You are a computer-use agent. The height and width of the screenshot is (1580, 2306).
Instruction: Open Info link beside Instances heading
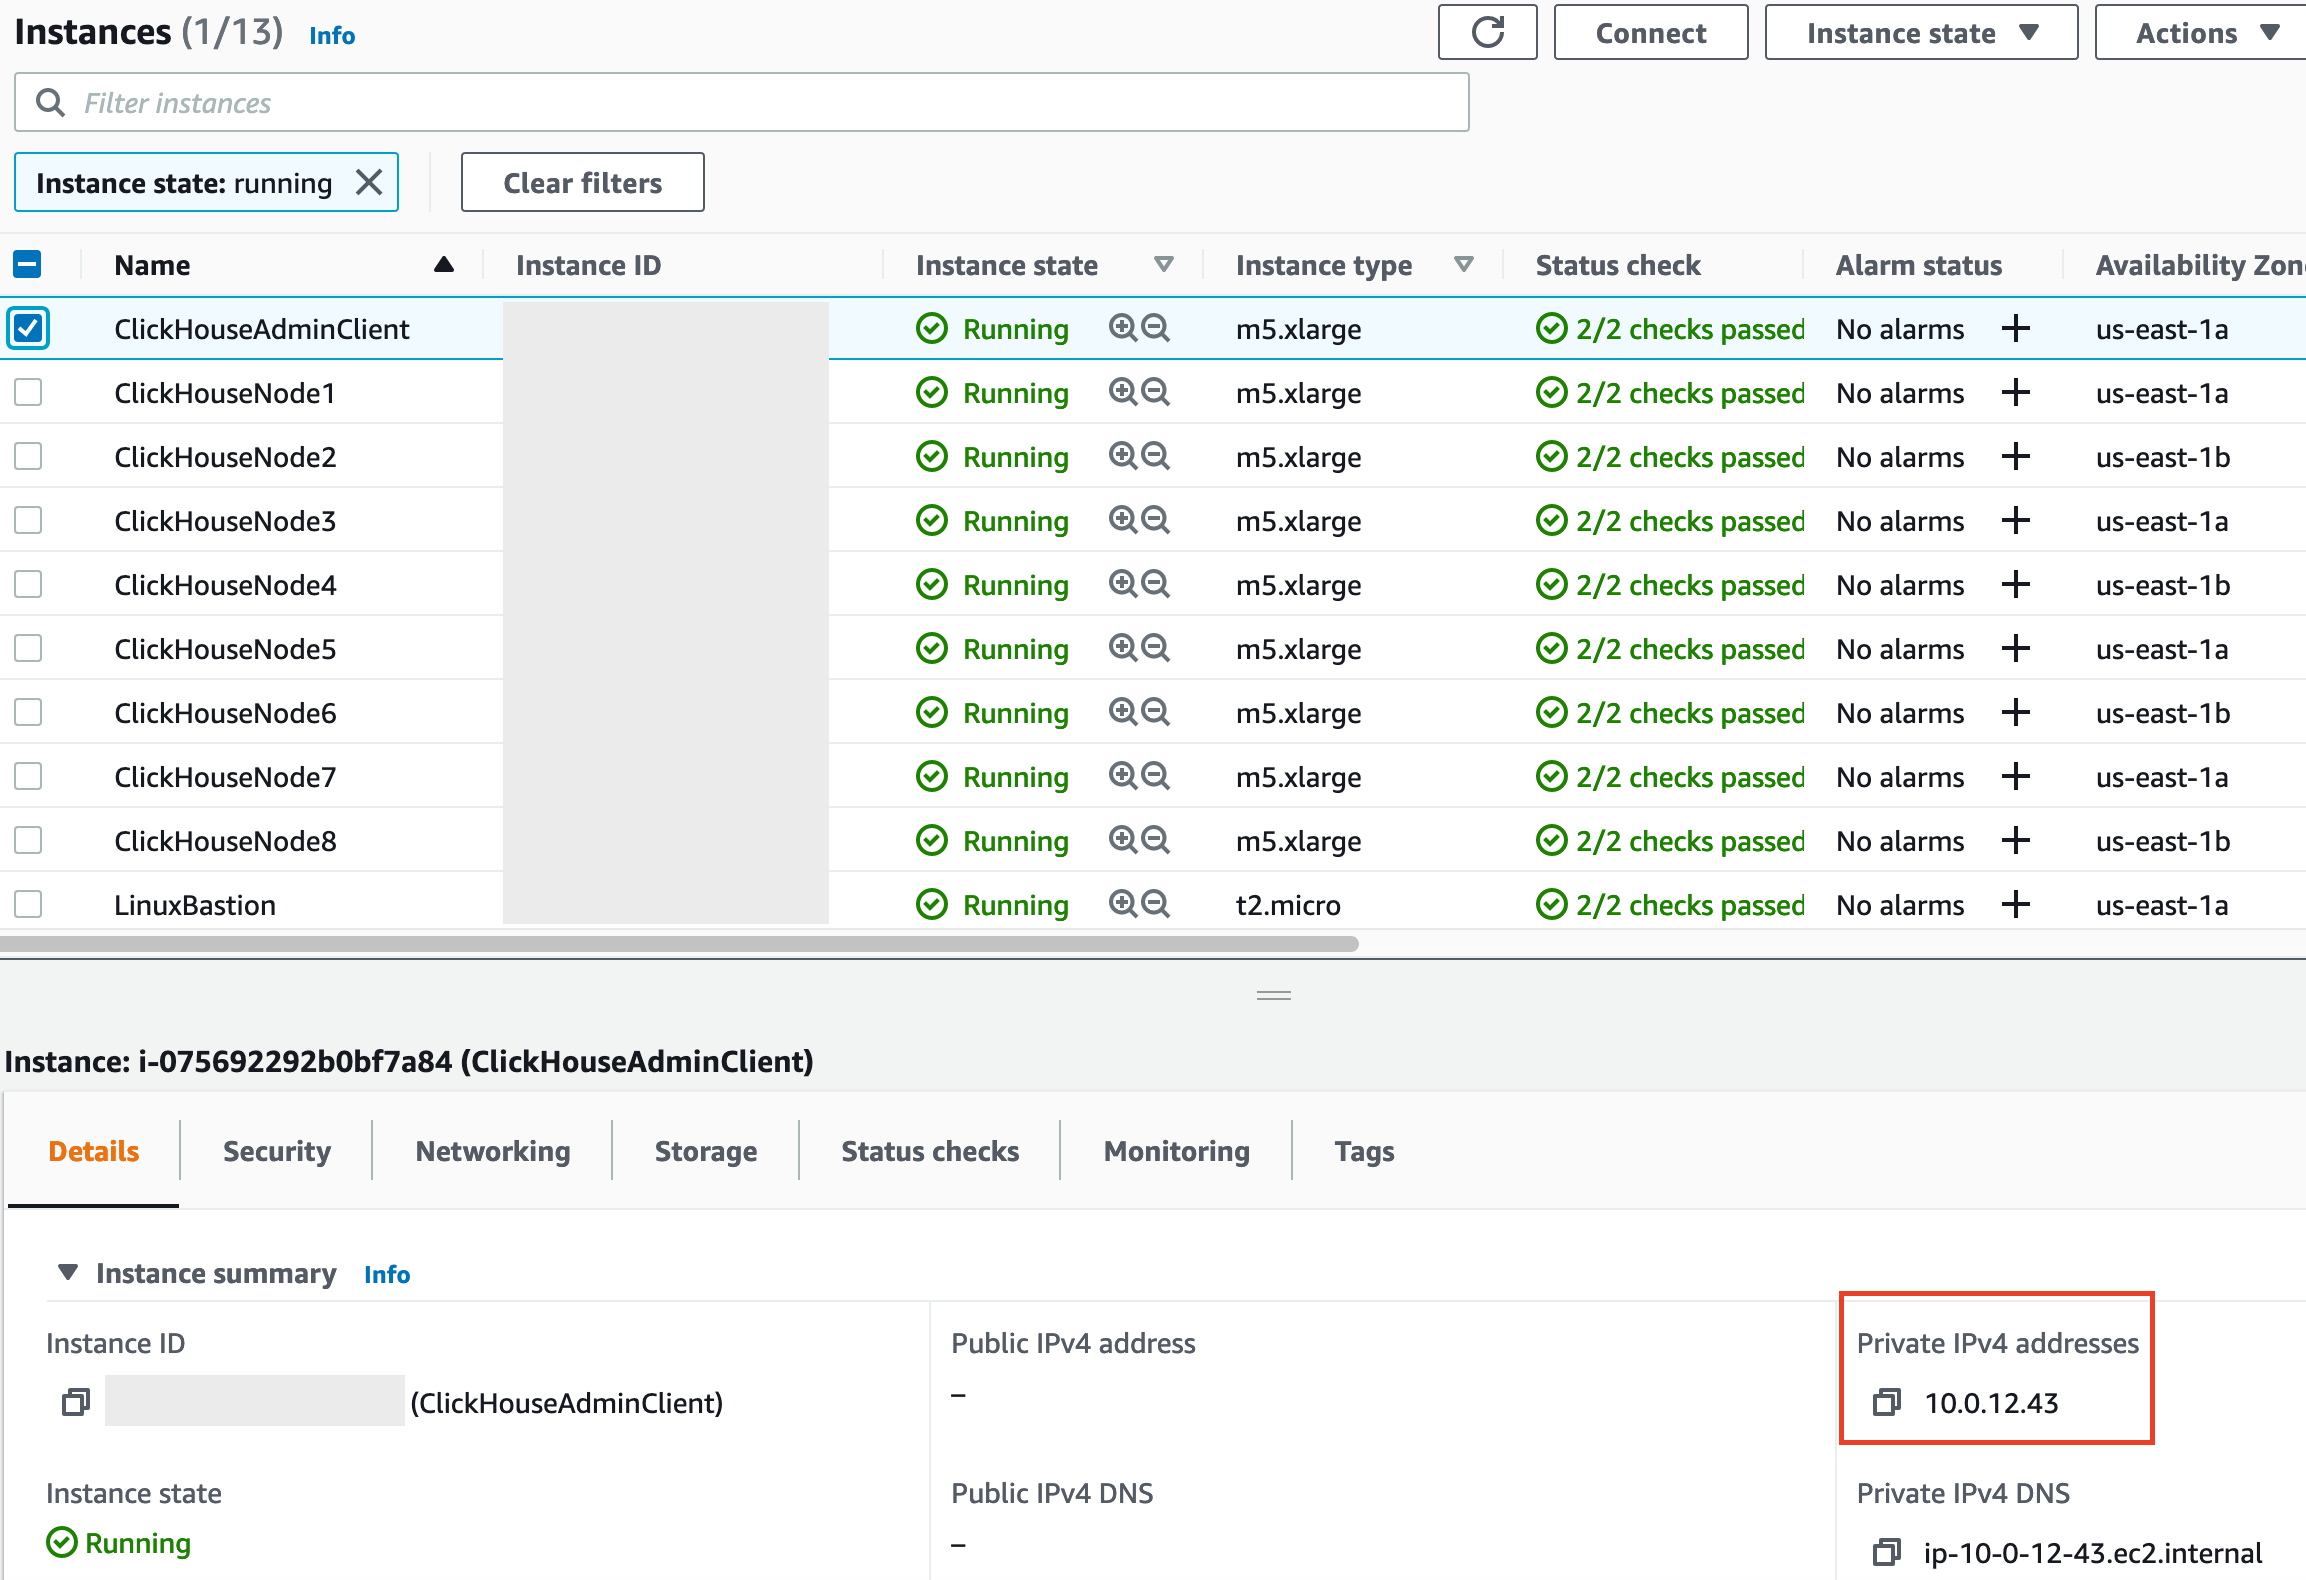[x=332, y=35]
